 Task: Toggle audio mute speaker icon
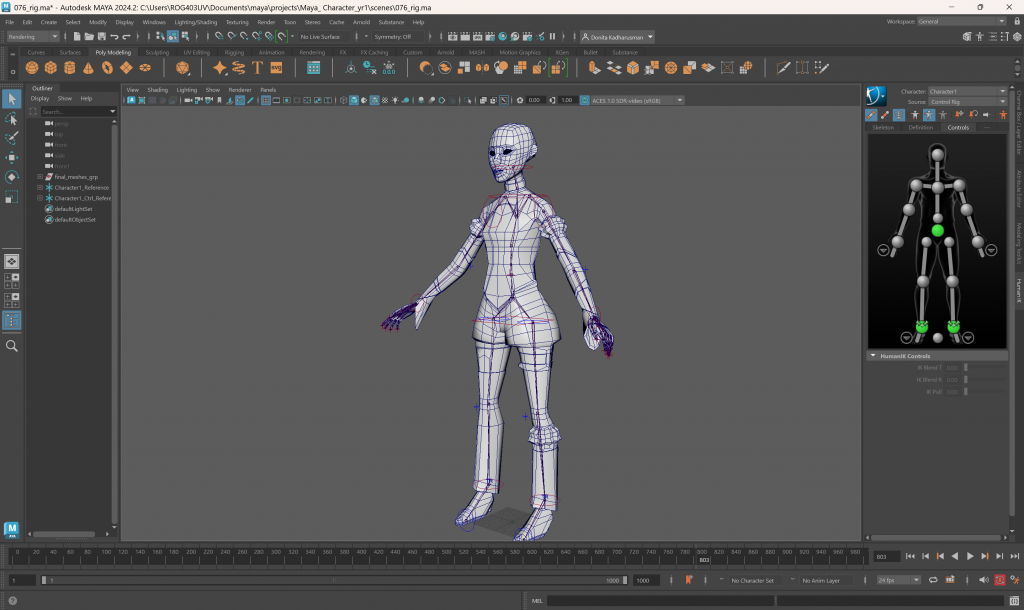(x=984, y=580)
